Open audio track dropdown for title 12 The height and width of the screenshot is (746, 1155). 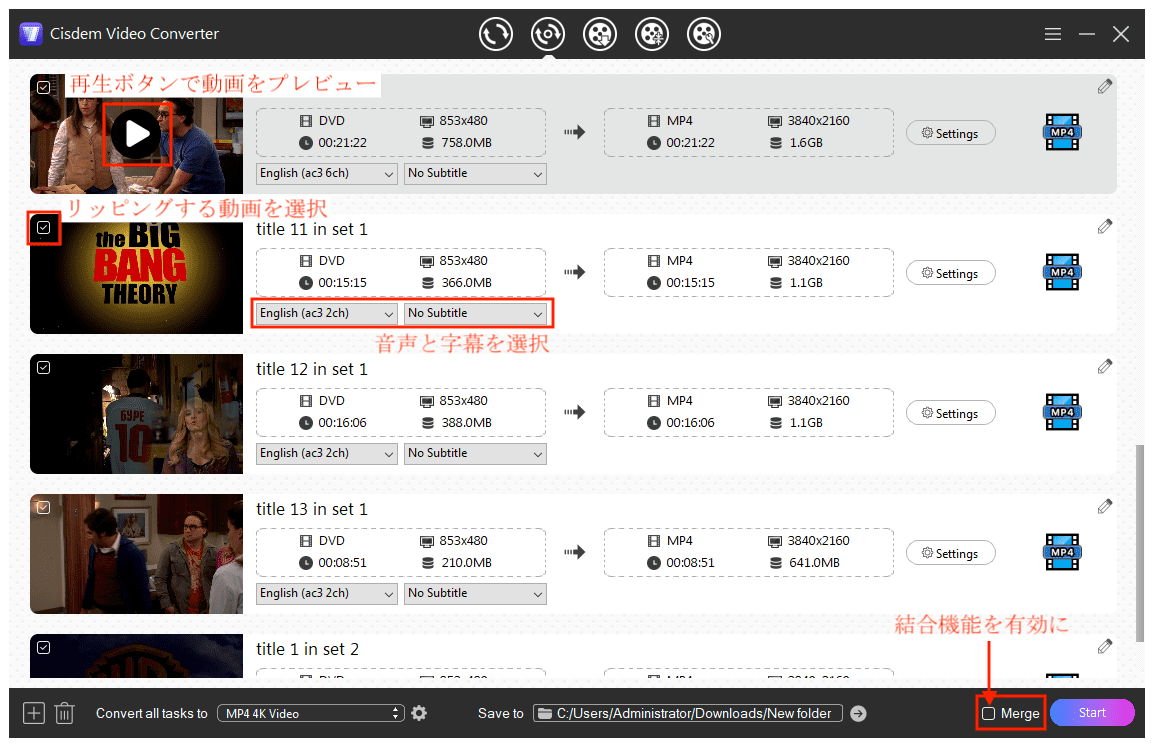pyautogui.click(x=327, y=454)
